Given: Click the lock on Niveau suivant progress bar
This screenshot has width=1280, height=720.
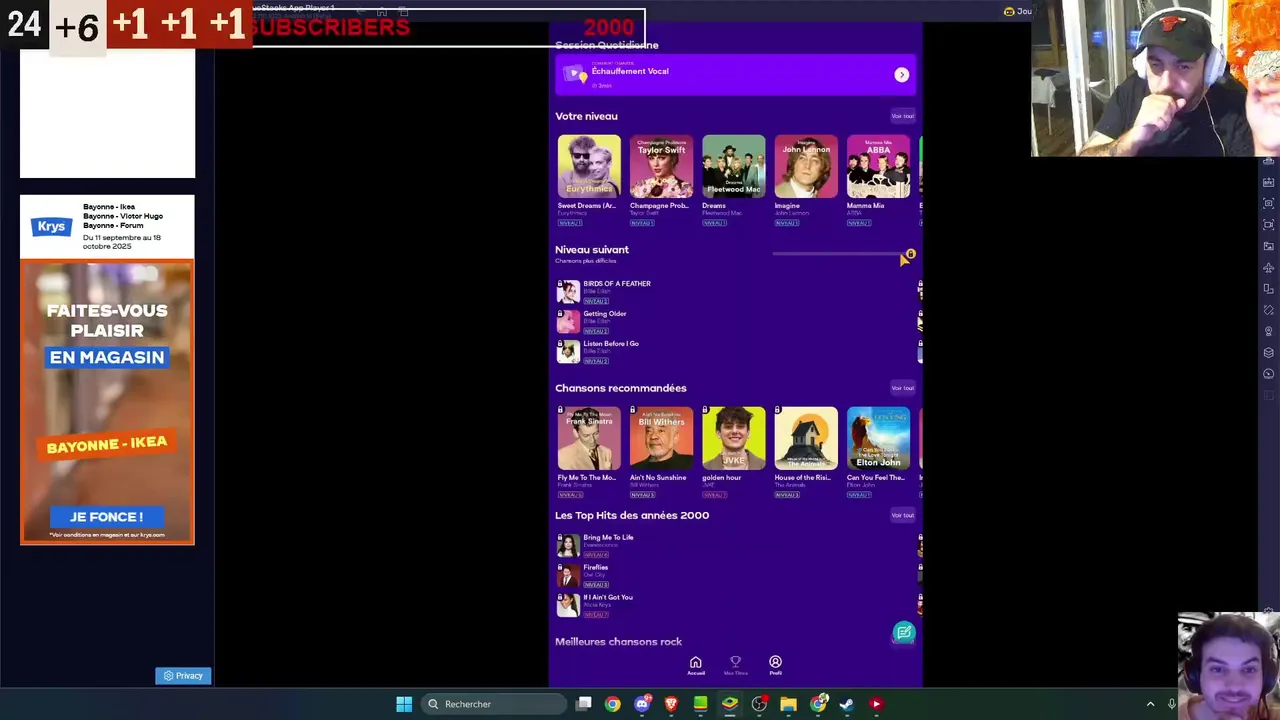Looking at the screenshot, I should 910,254.
